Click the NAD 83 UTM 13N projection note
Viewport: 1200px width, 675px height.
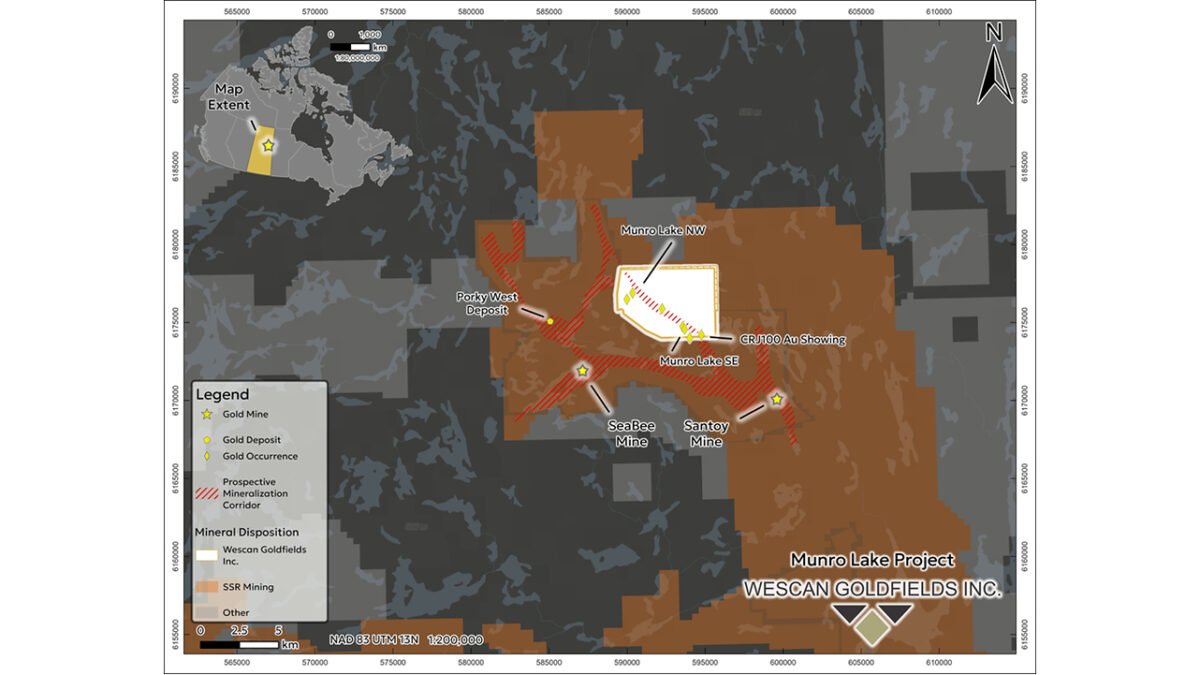click(x=407, y=639)
